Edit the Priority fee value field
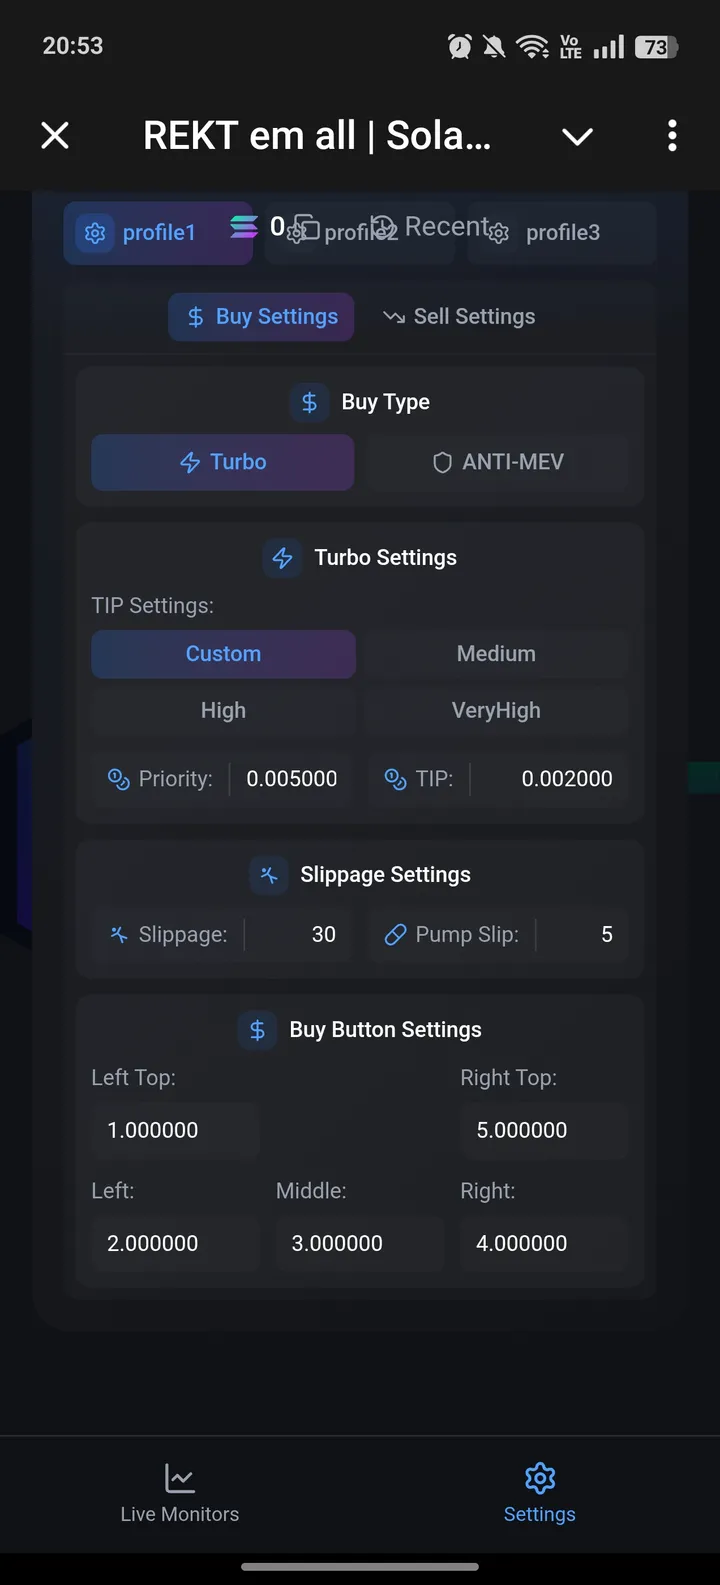Image resolution: width=720 pixels, height=1585 pixels. click(292, 779)
